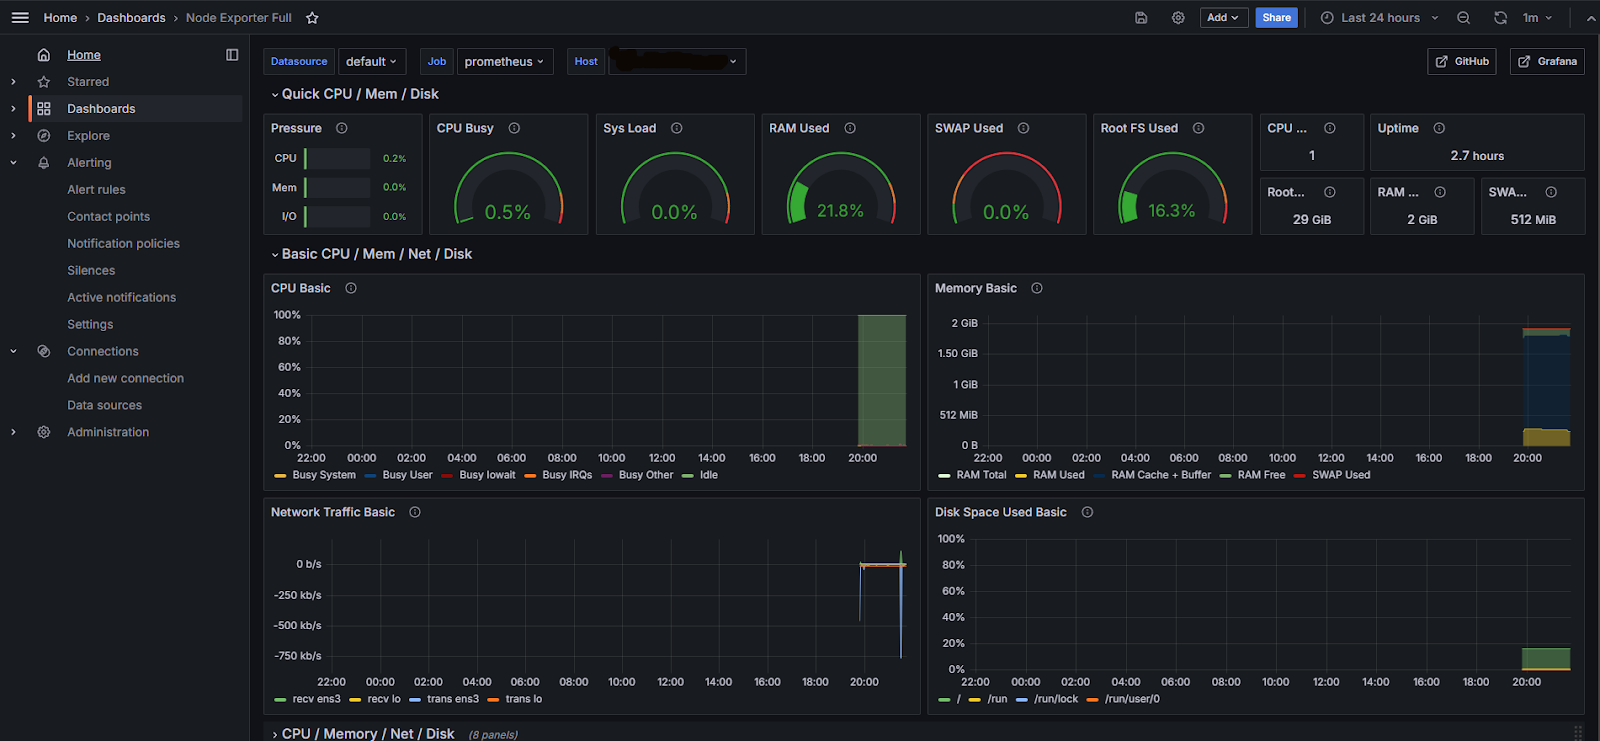Click the Dashboards breadcrumb link
This screenshot has width=1600, height=741.
(131, 18)
